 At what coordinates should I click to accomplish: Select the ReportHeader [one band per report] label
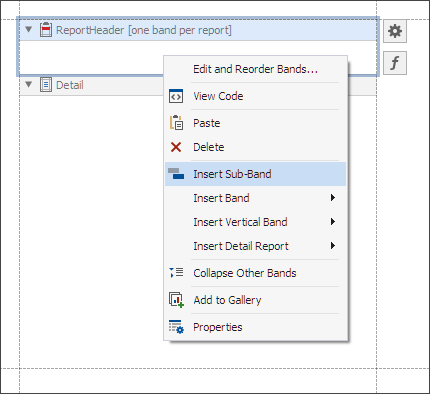pyautogui.click(x=144, y=30)
